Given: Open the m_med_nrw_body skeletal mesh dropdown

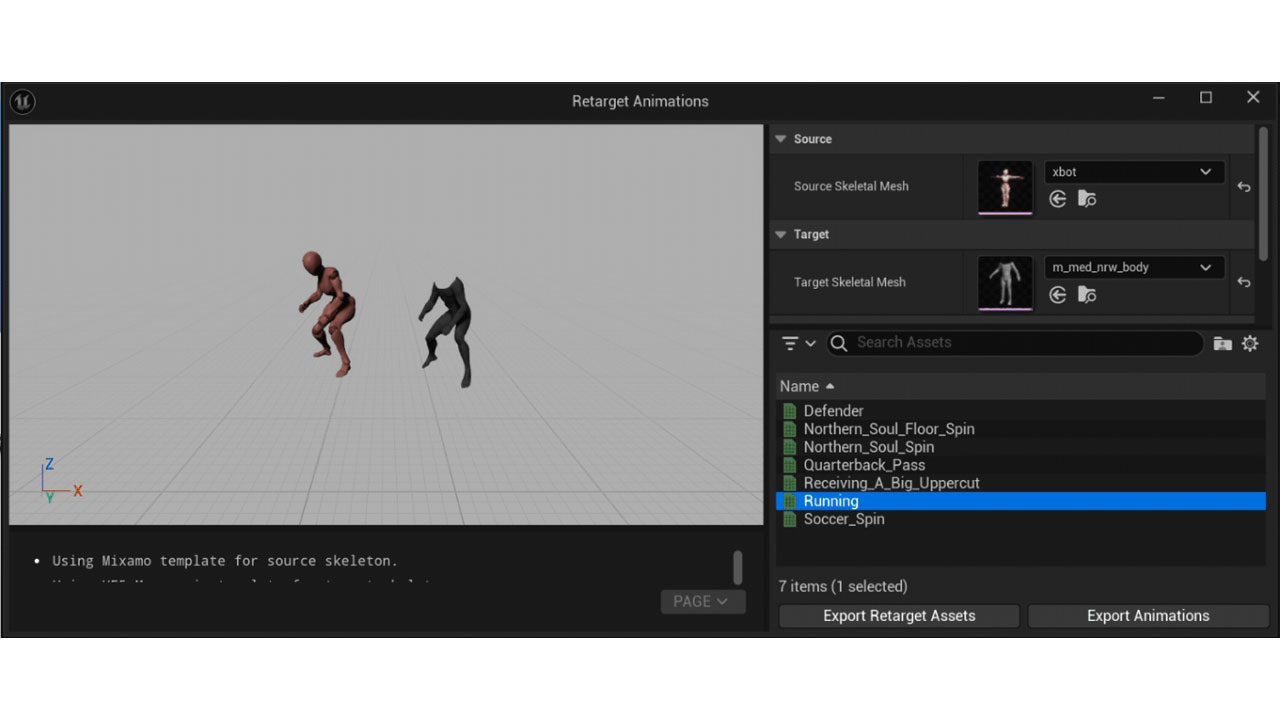Looking at the screenshot, I should pyautogui.click(x=1206, y=267).
